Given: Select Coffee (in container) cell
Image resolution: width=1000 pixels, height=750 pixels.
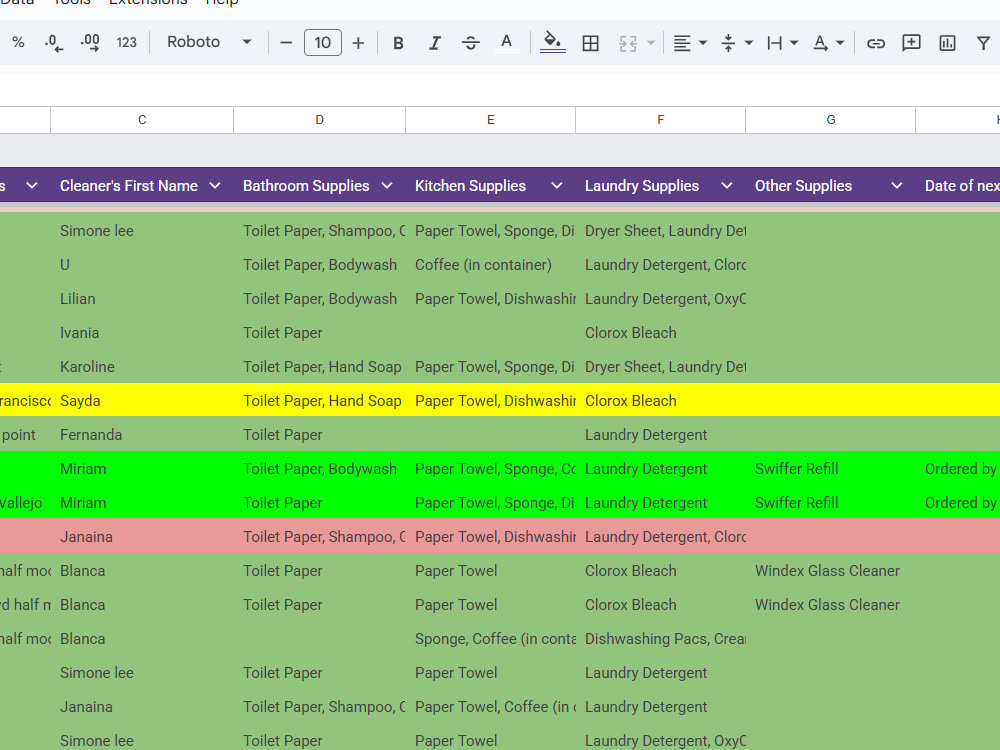Looking at the screenshot, I should 490,265.
